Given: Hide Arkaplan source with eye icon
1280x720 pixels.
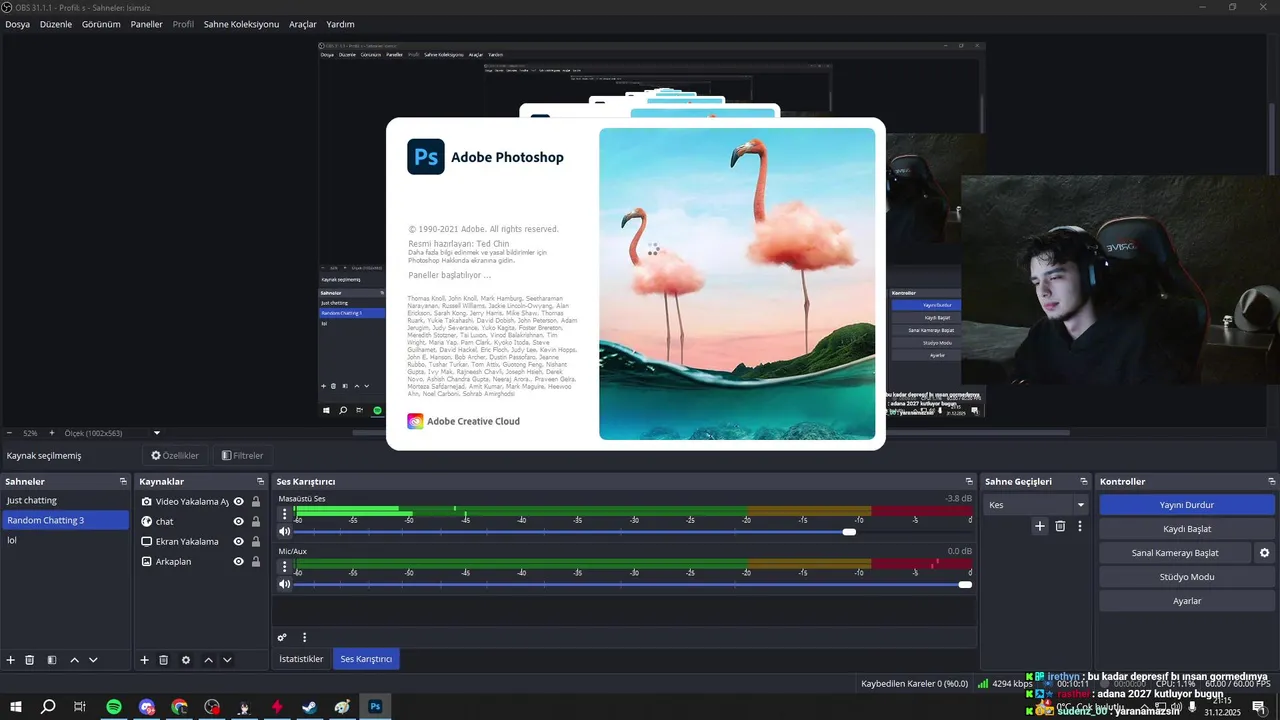Looking at the screenshot, I should point(239,562).
